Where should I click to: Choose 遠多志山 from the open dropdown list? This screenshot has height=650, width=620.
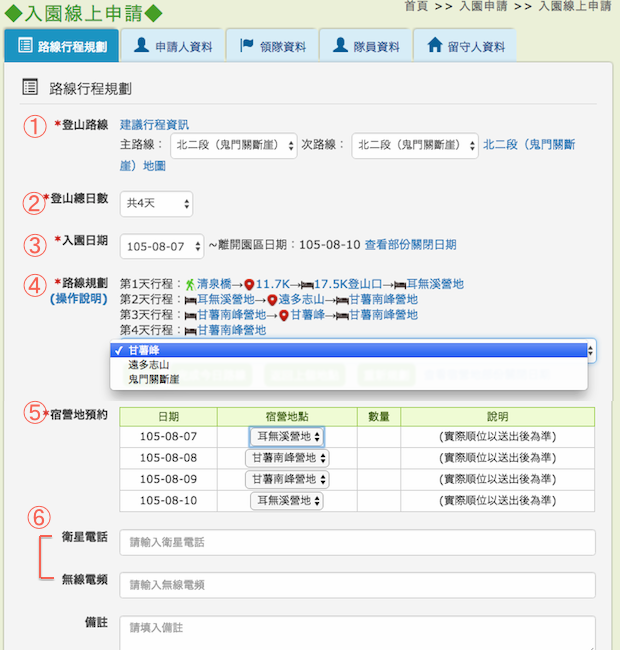point(147,365)
